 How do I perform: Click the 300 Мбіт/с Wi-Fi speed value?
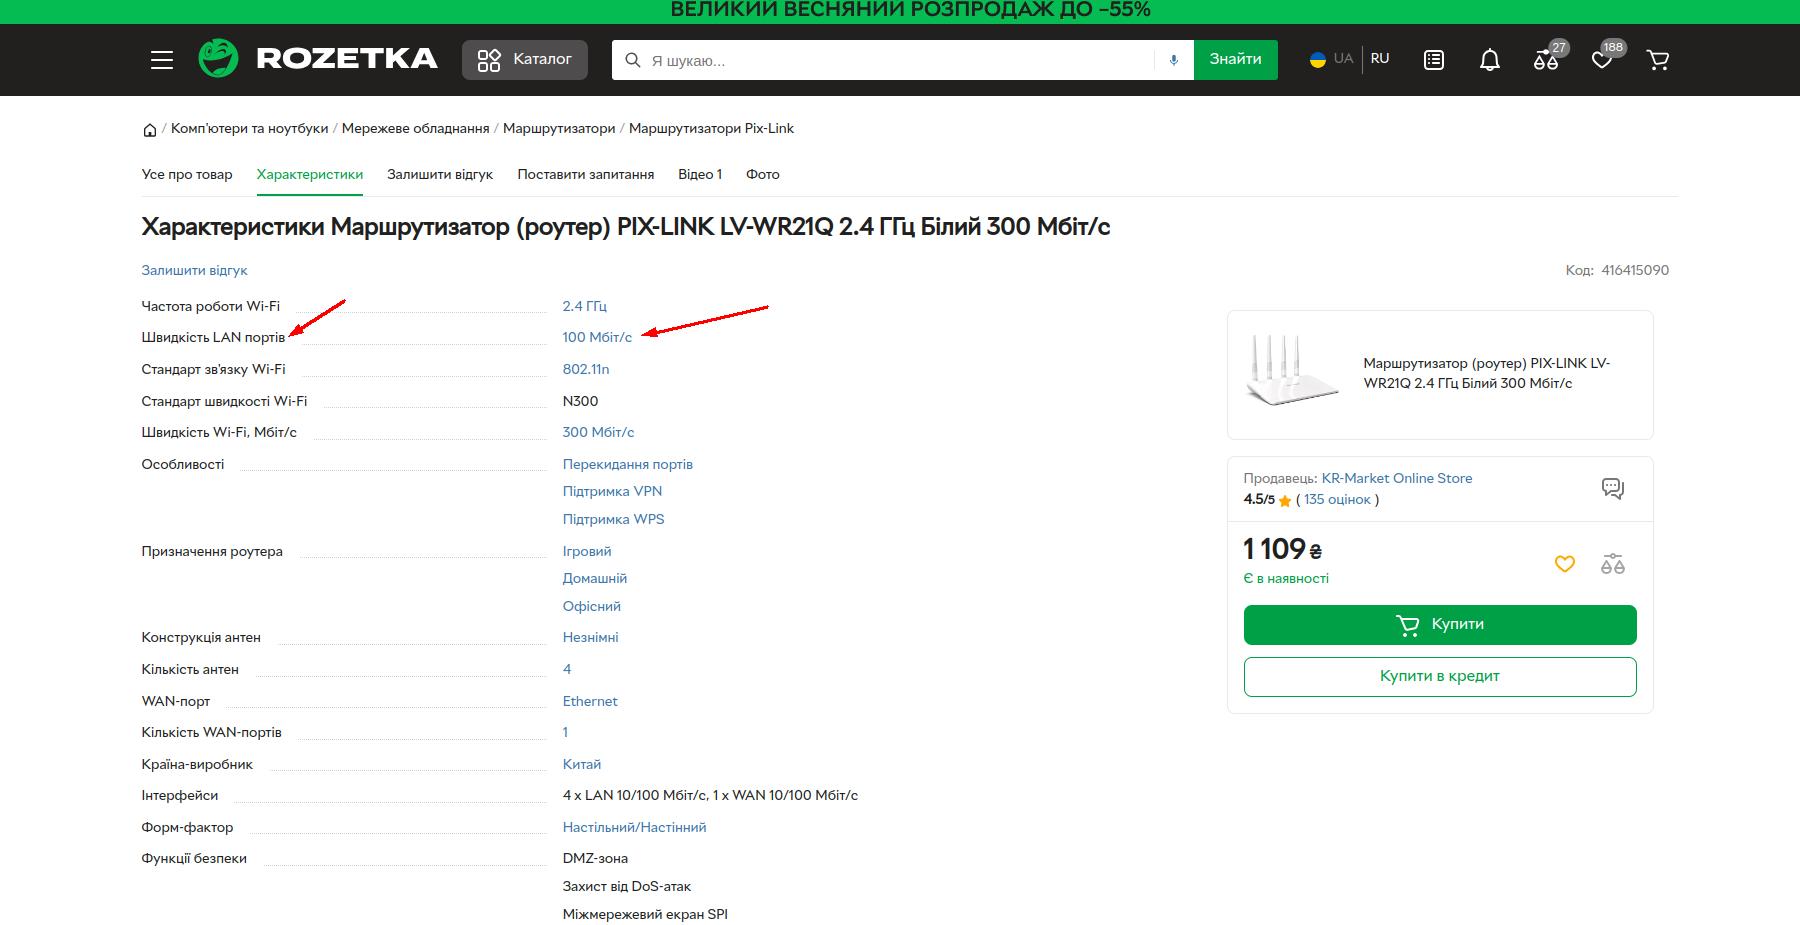coord(599,433)
